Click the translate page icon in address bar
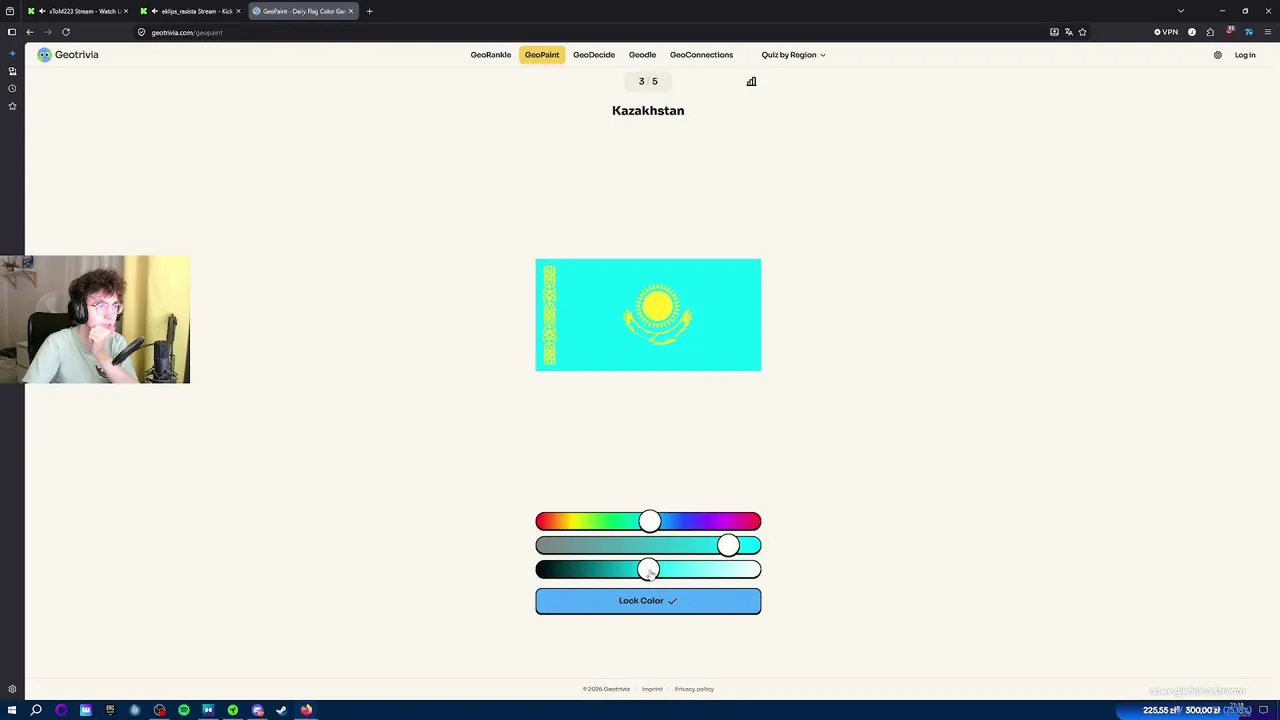The height and width of the screenshot is (720, 1280). point(1068,32)
